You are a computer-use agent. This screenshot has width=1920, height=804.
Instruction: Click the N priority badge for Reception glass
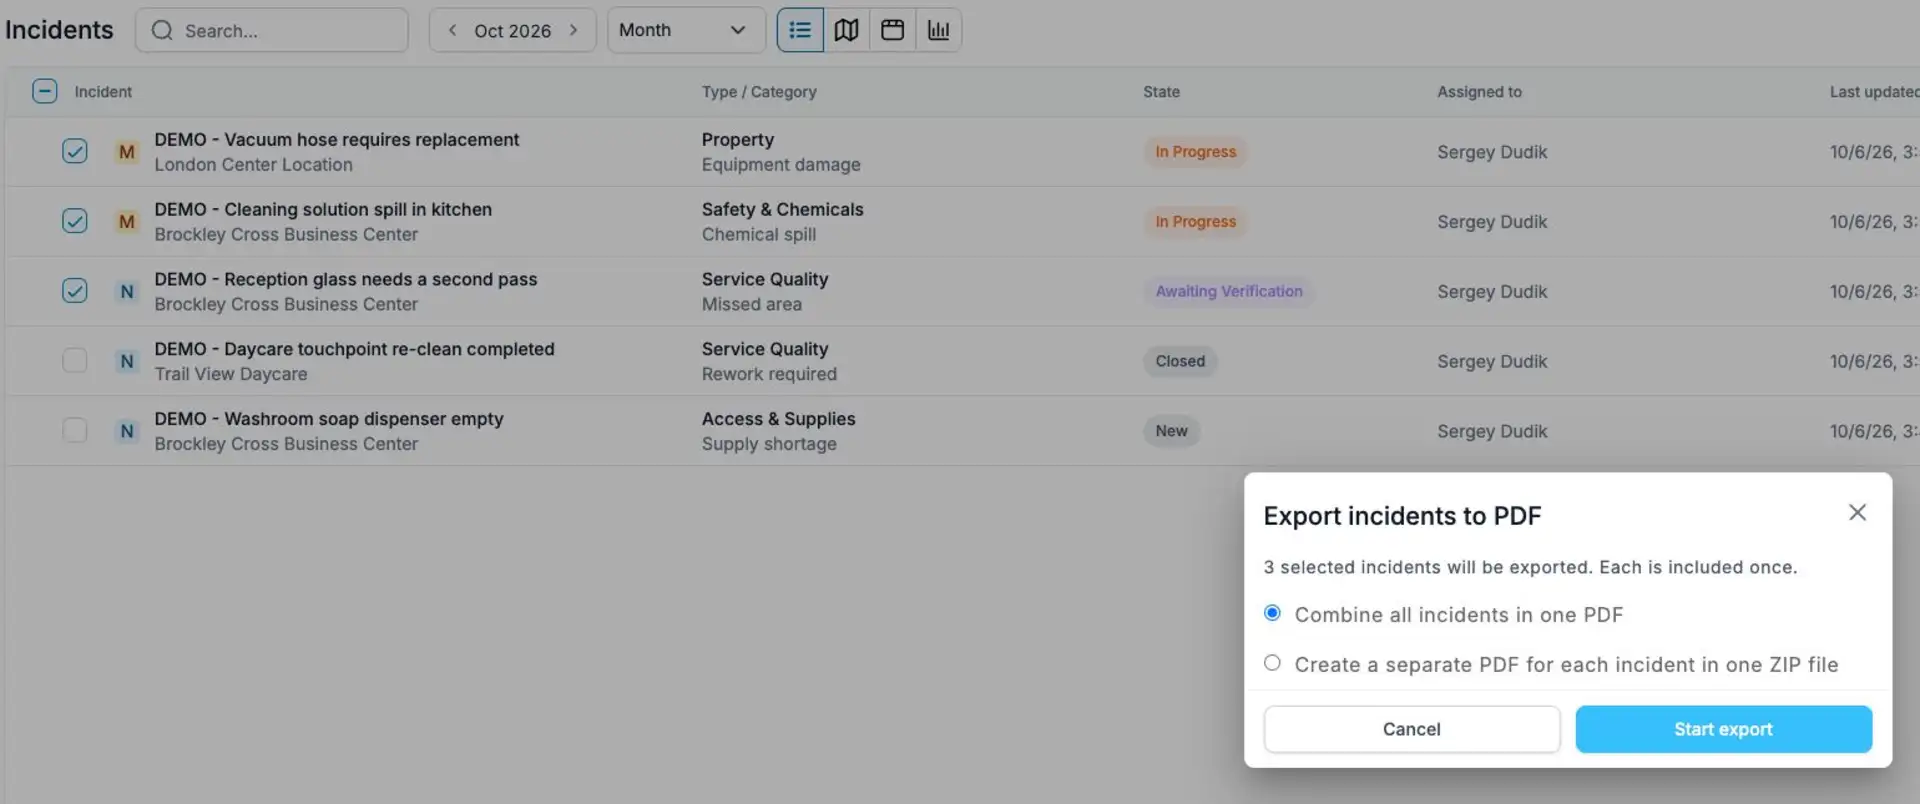tap(126, 292)
